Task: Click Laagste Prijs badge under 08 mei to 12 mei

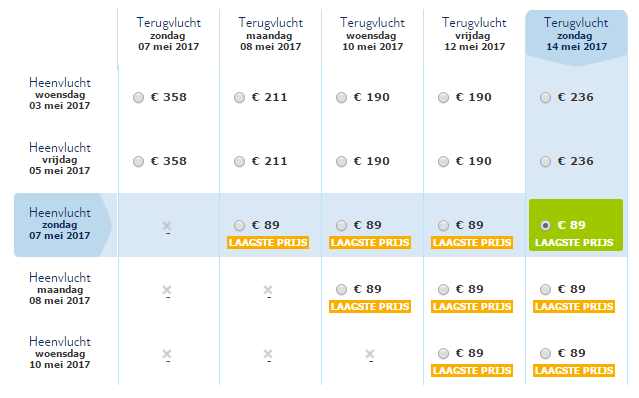Action: [x=472, y=307]
